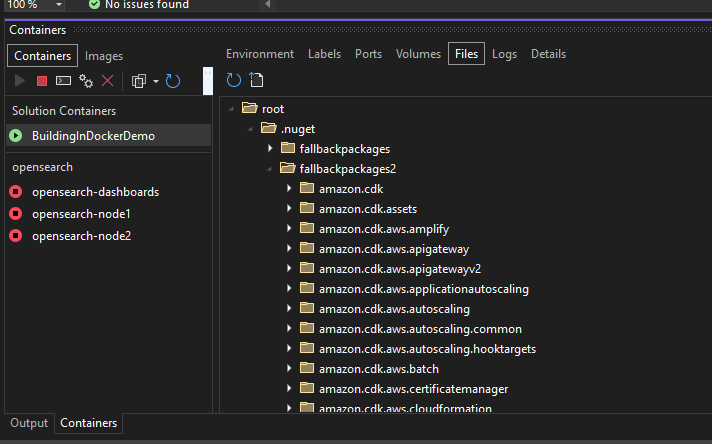Click the splitter handle beside the container toolbar

(x=208, y=81)
